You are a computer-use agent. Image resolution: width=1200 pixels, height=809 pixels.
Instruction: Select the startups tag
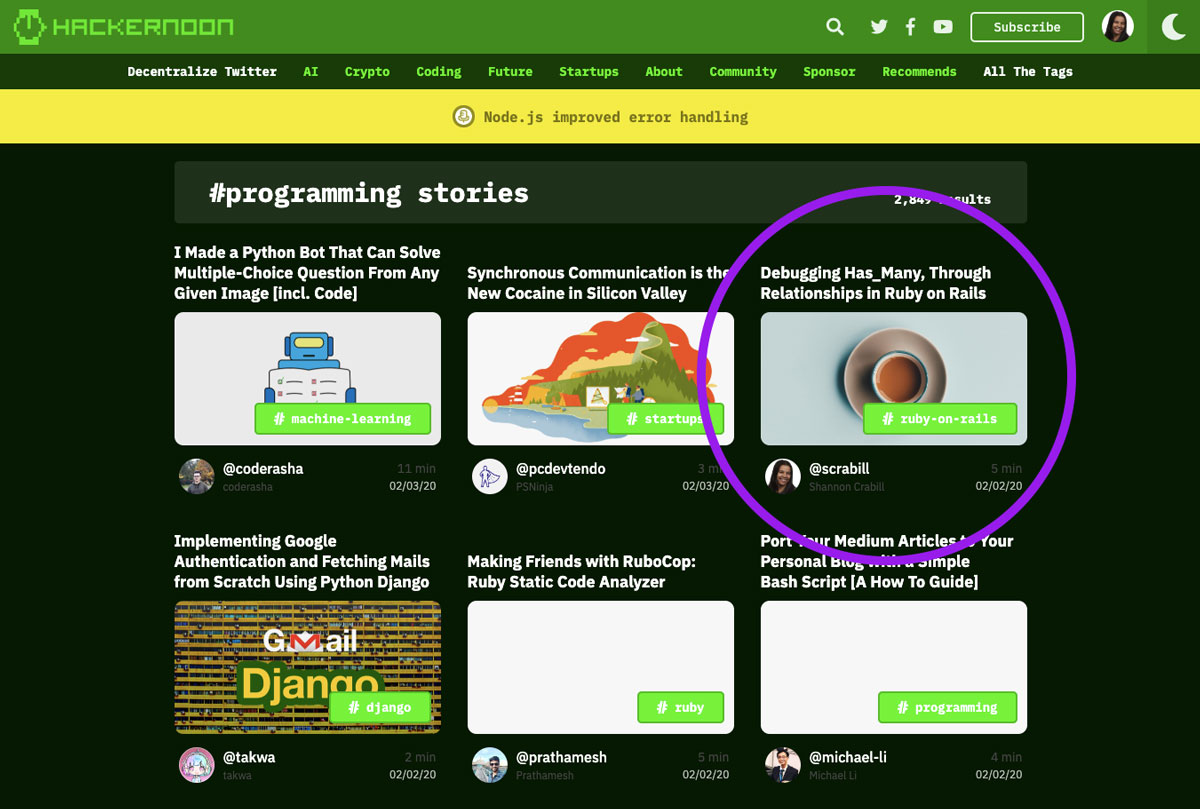pos(665,419)
